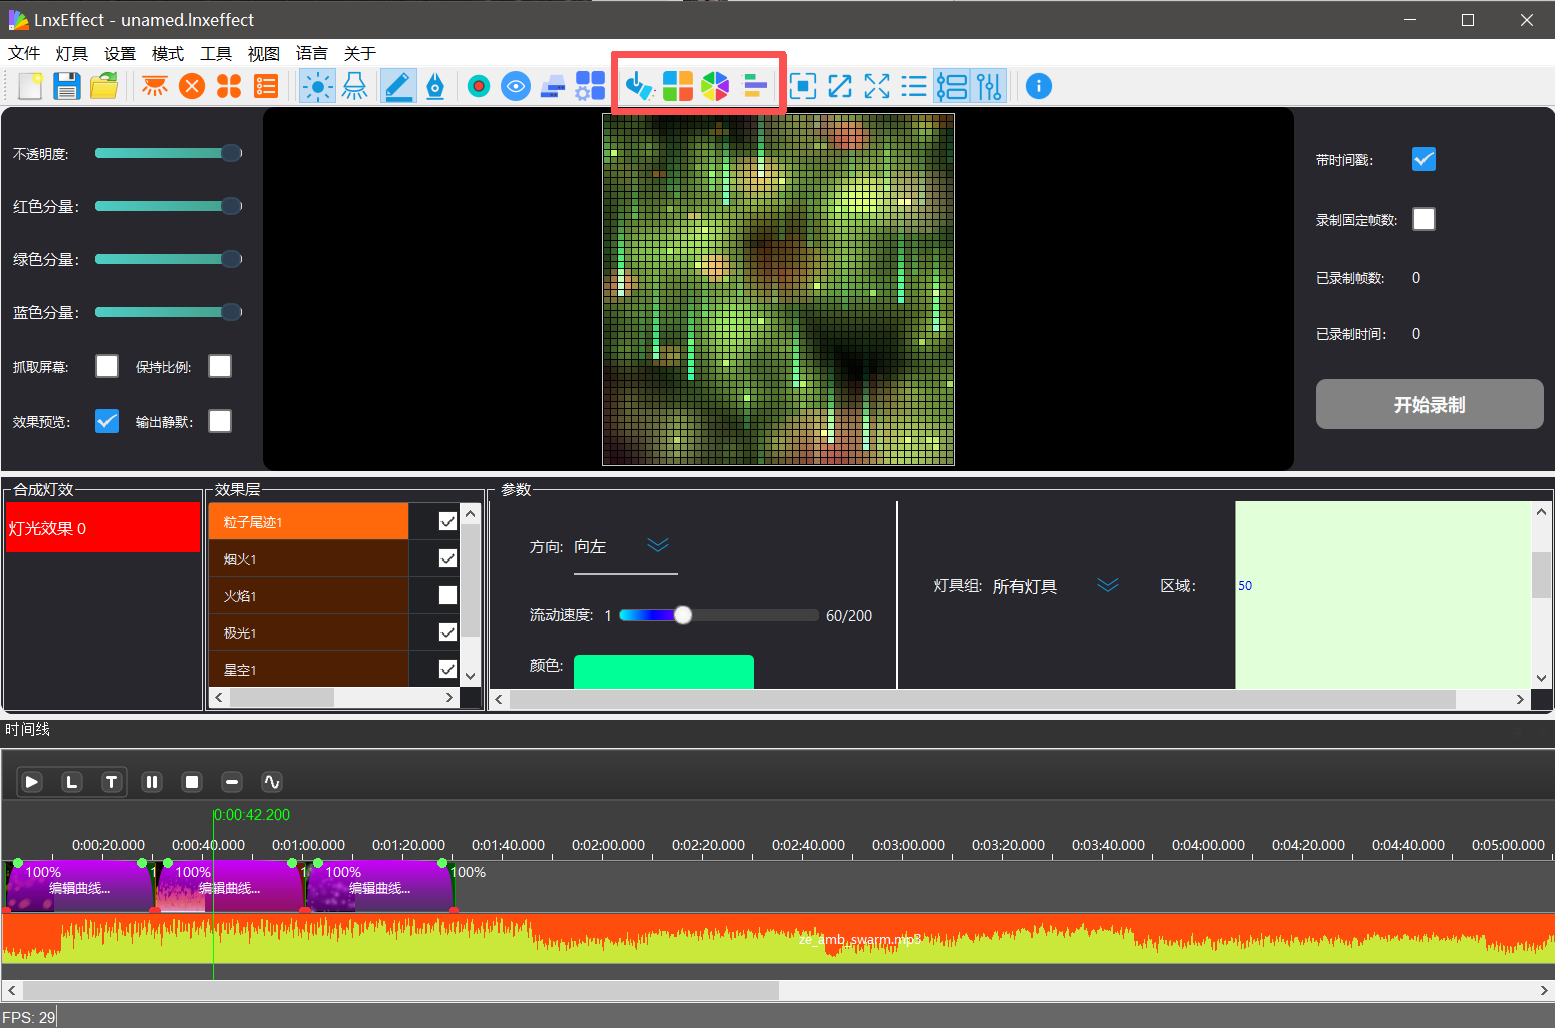Open the 灯具组 fixture group dropdown
Viewport: 1555px width, 1028px height.
1107,586
